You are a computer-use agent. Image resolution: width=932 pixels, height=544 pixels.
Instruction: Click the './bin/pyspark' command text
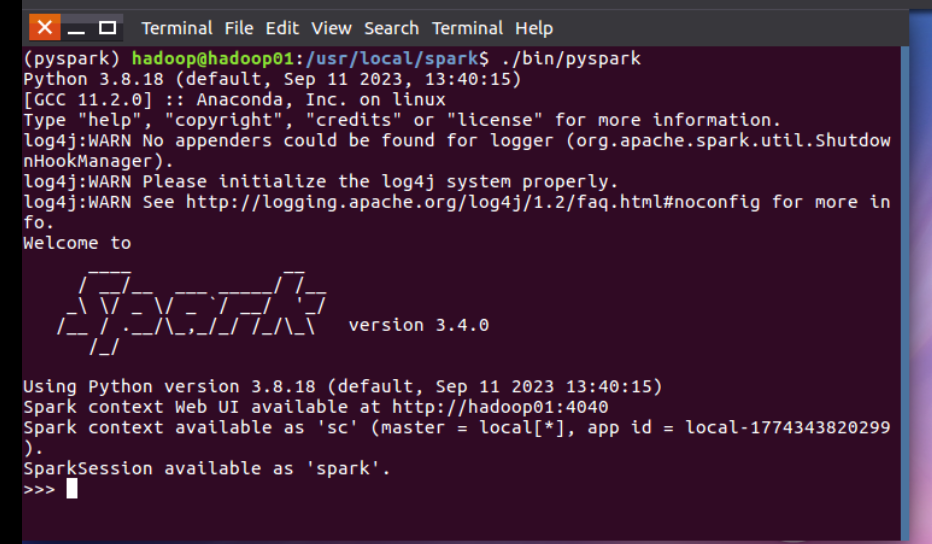pos(571,58)
